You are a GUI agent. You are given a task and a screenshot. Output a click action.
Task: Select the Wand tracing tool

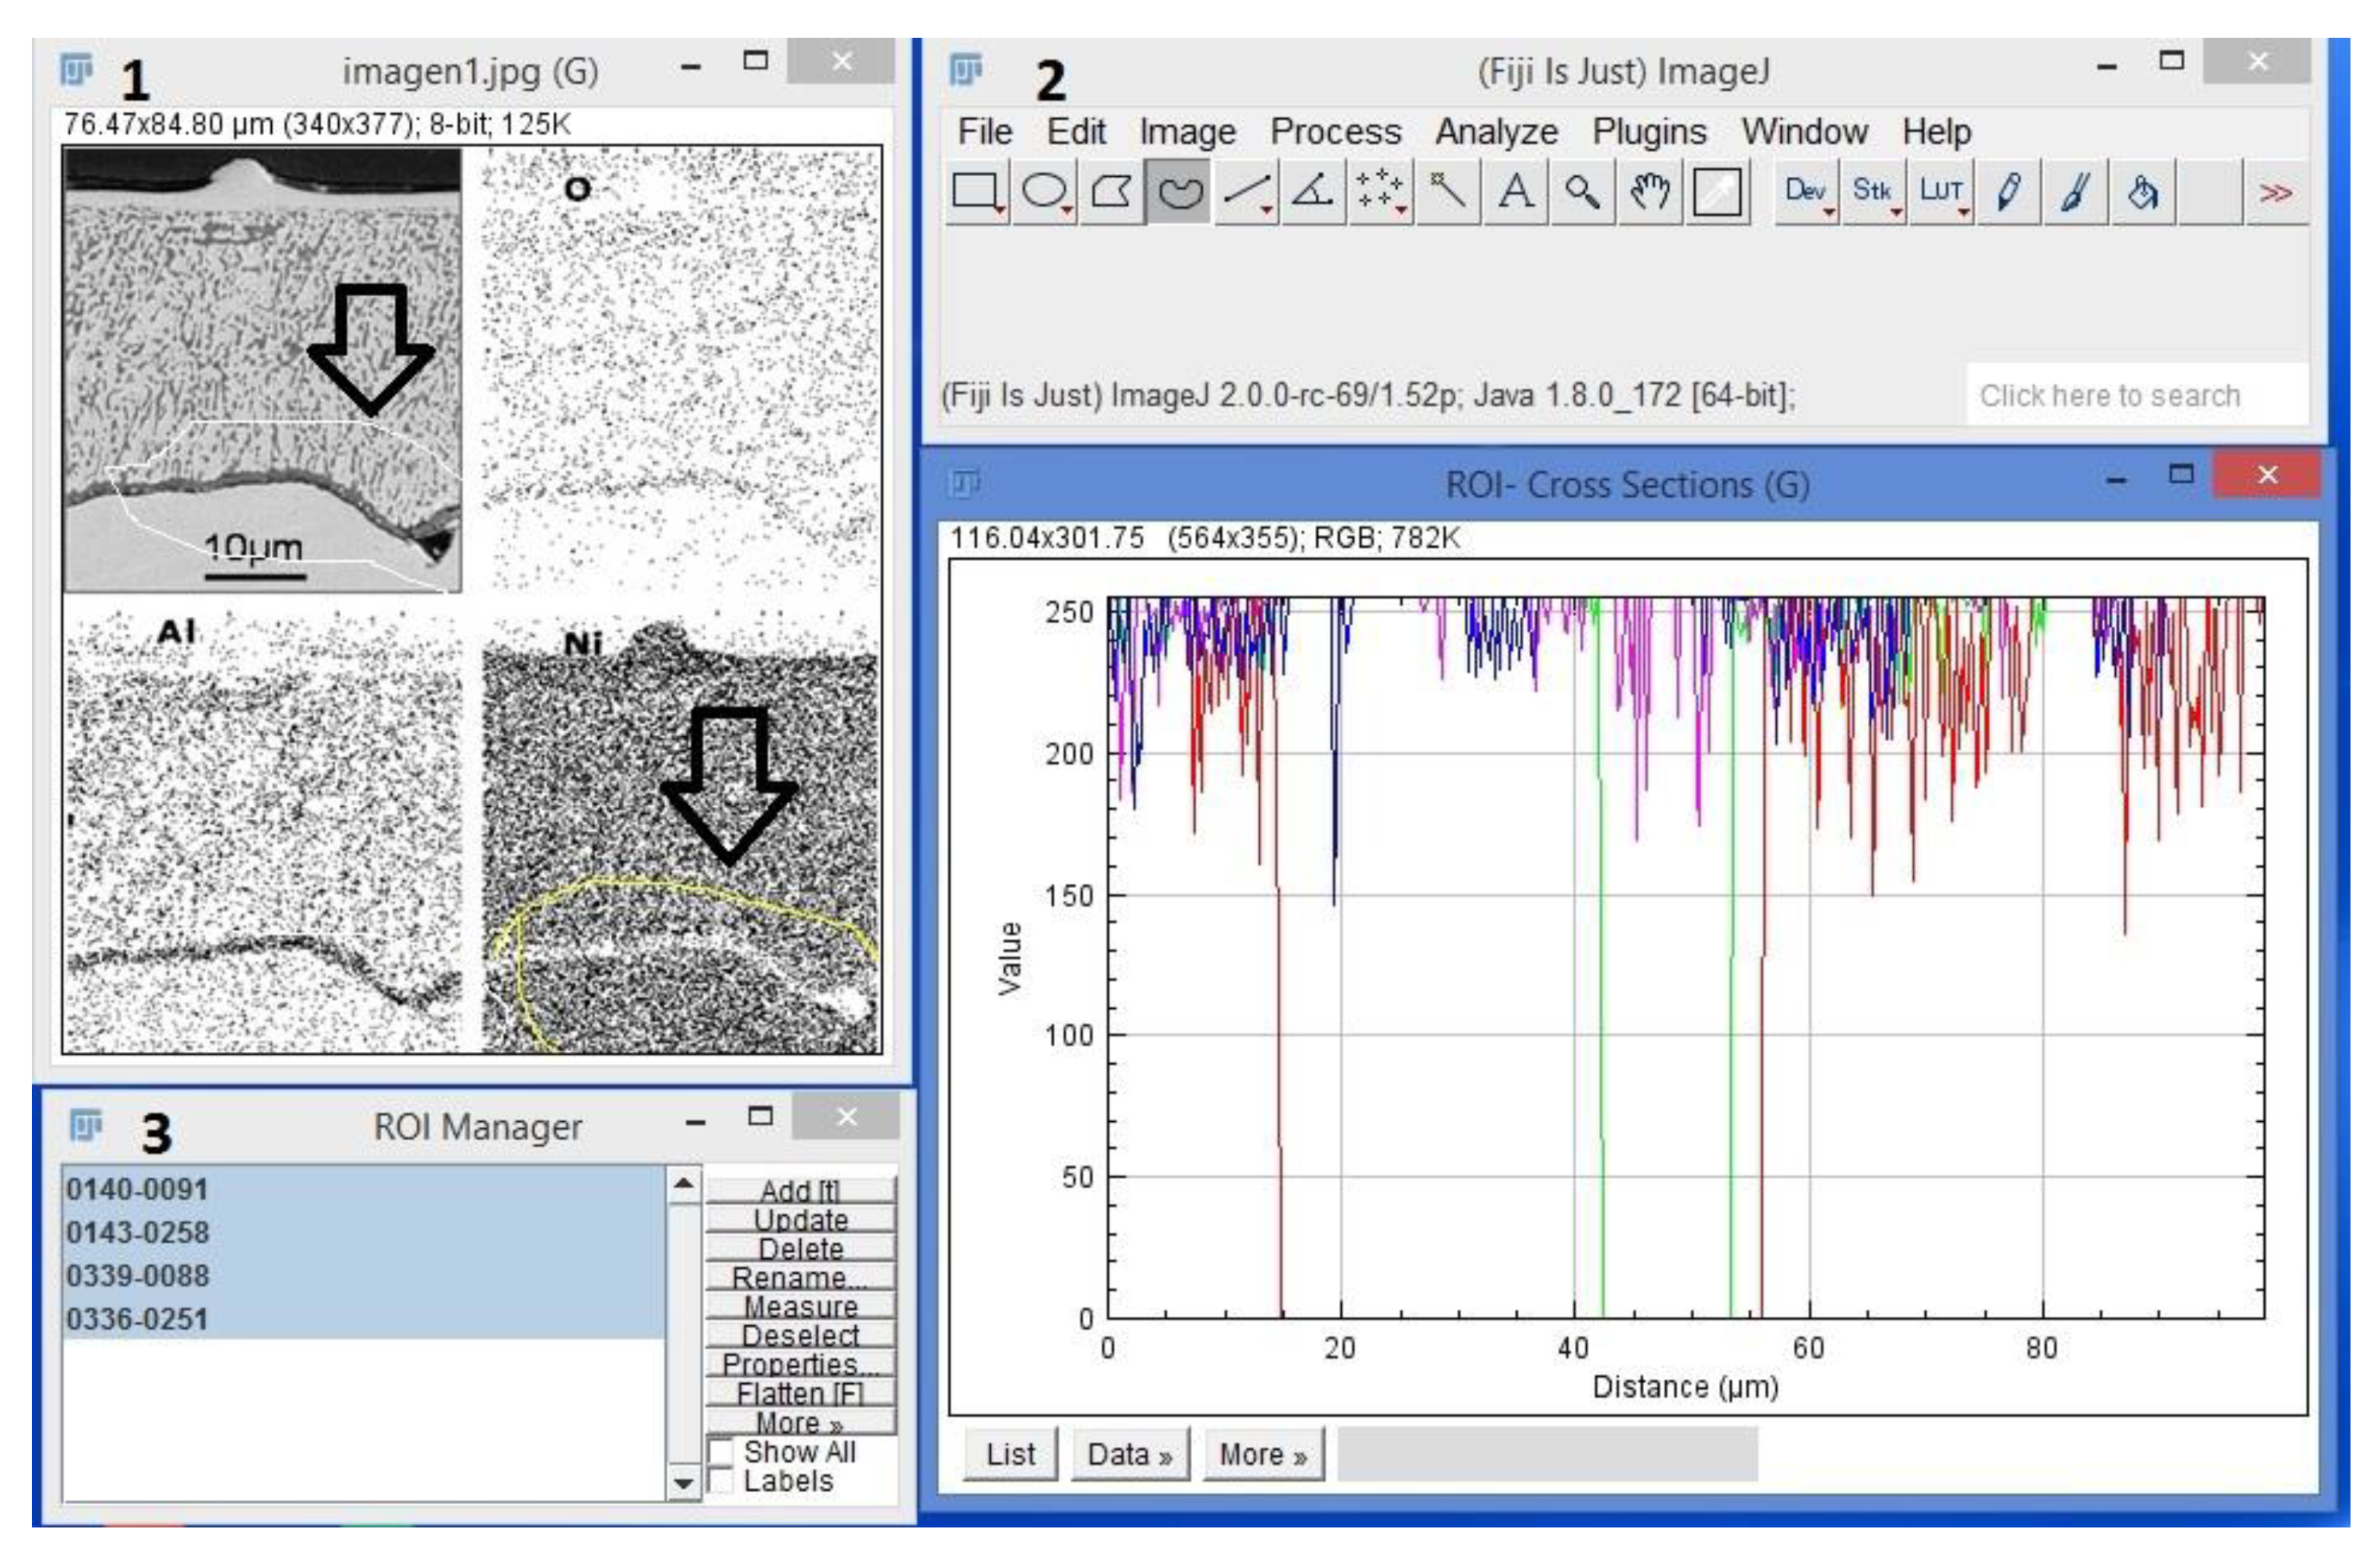click(x=1447, y=191)
